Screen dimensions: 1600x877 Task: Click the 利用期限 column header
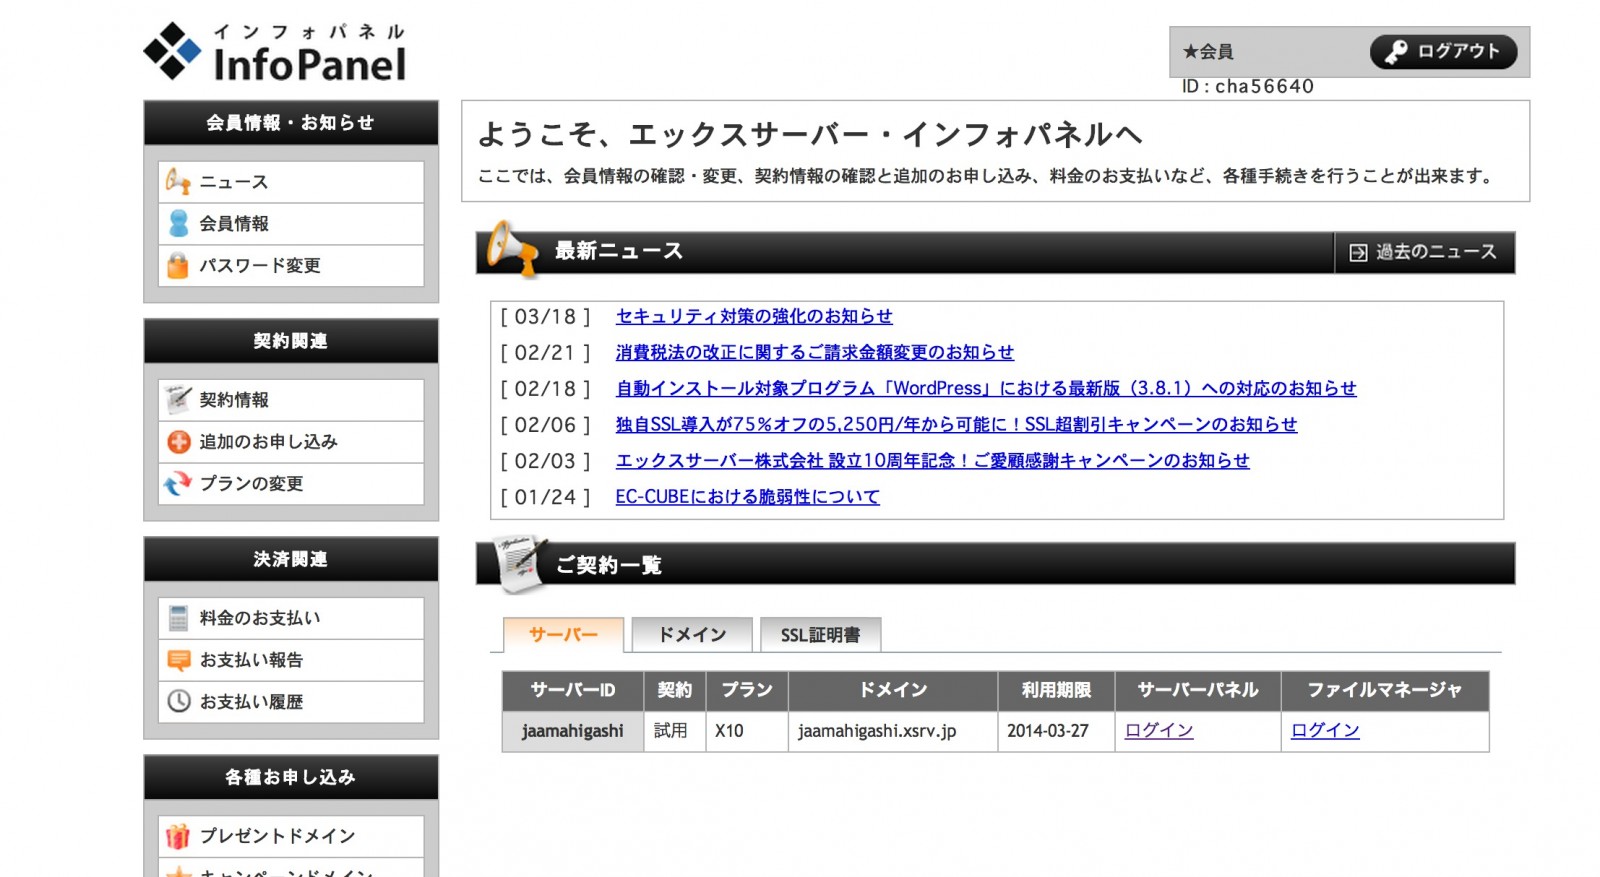1056,690
